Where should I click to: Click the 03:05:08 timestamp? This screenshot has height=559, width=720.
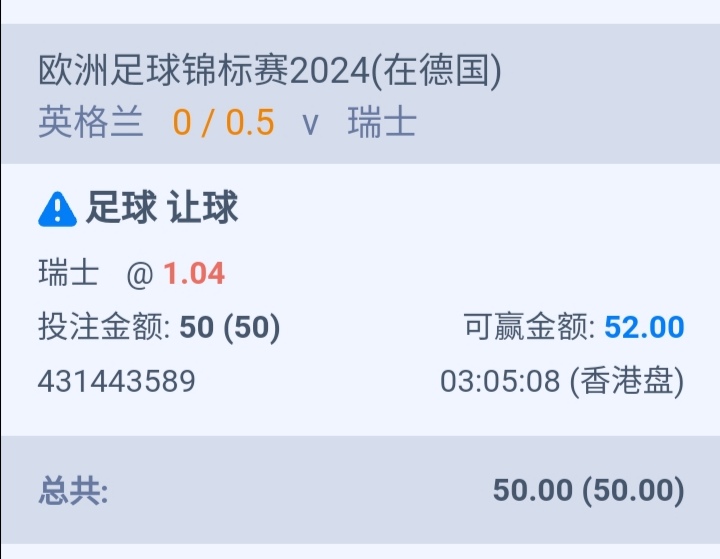click(500, 381)
